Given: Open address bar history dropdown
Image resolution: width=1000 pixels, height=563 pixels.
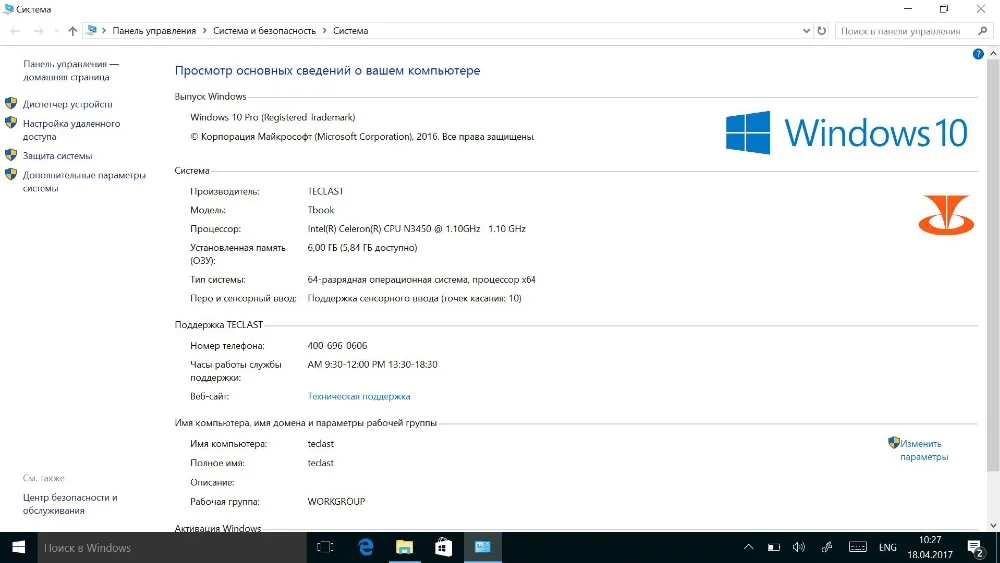Looking at the screenshot, I should 806,31.
